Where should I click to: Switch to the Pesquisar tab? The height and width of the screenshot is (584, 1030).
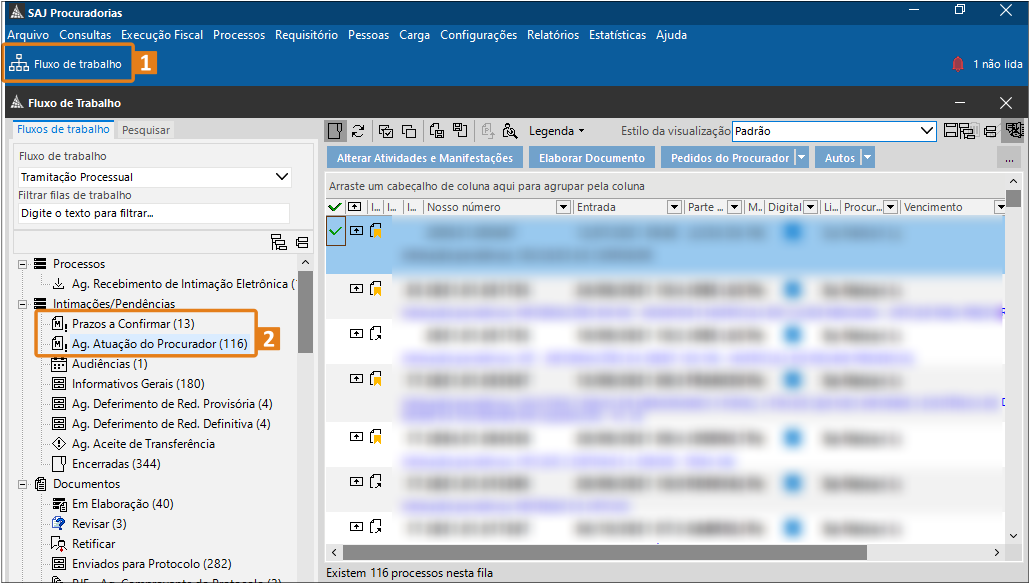146,130
